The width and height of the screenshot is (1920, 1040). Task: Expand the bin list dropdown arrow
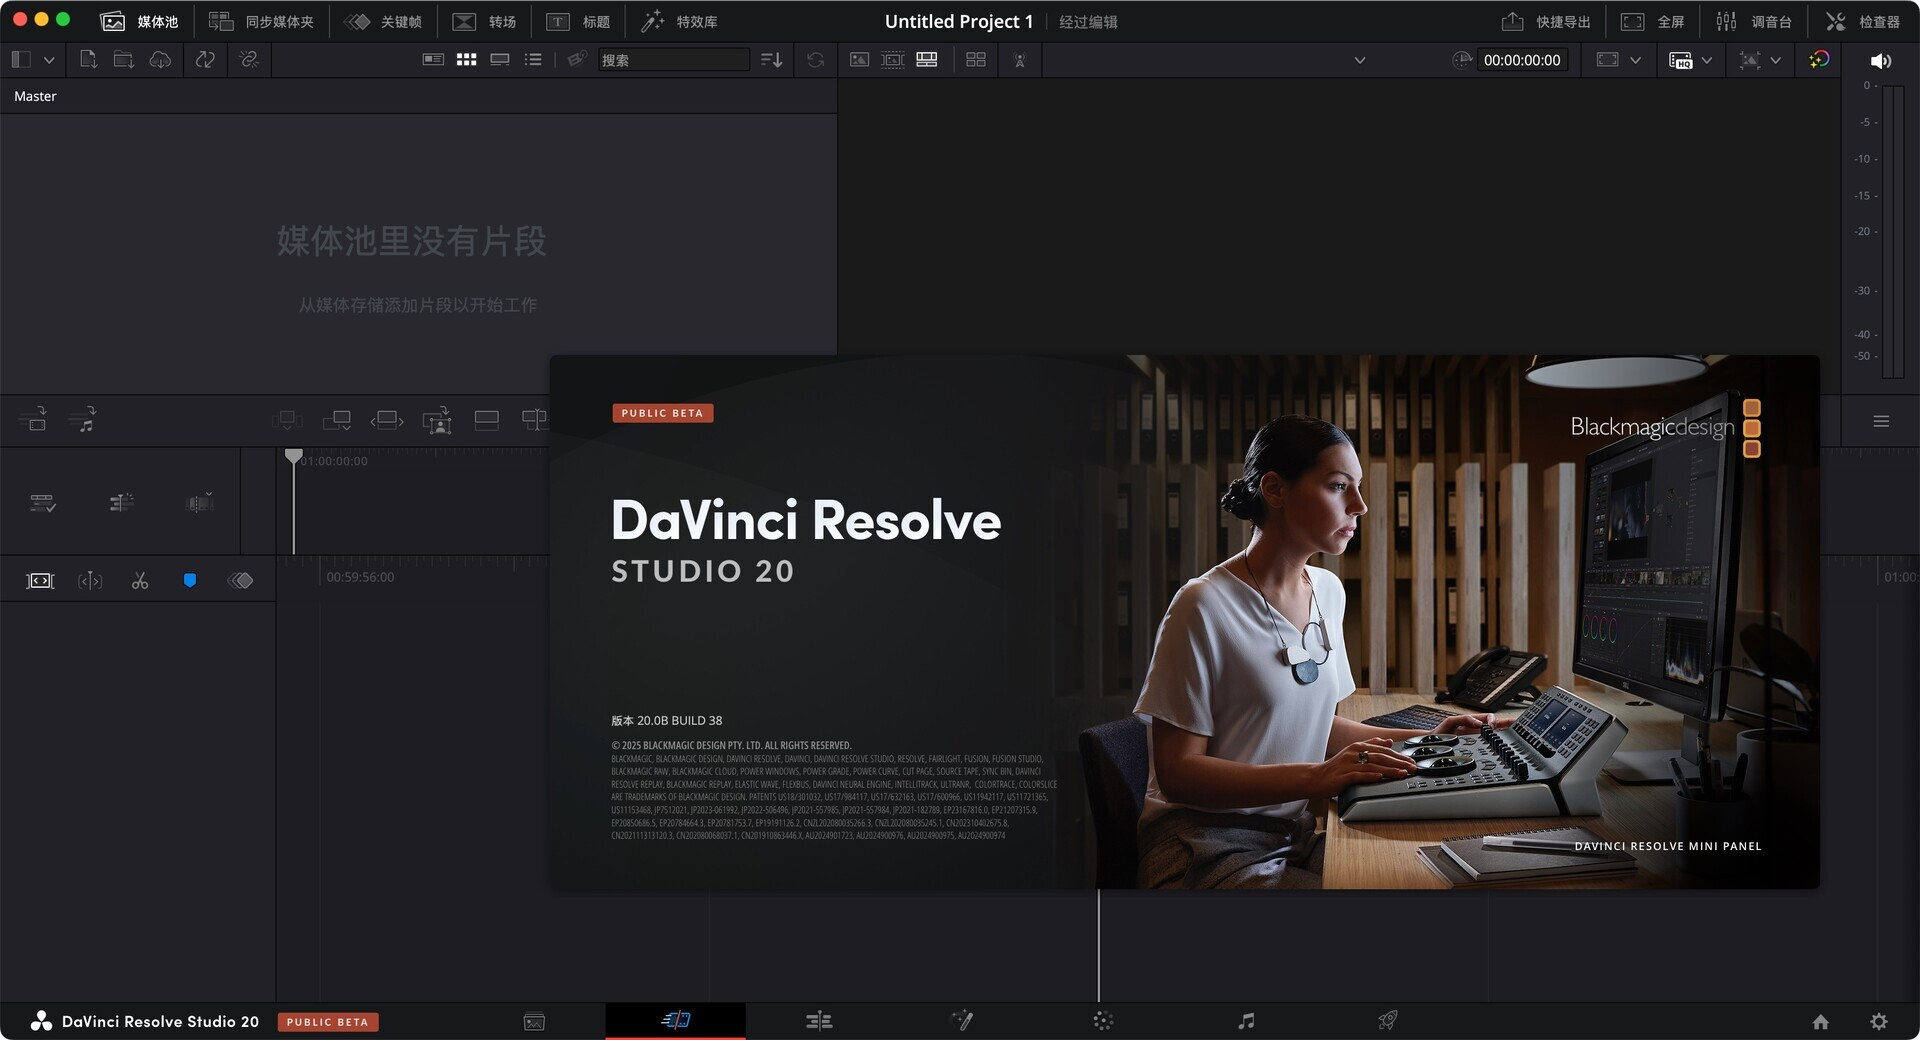pyautogui.click(x=48, y=60)
